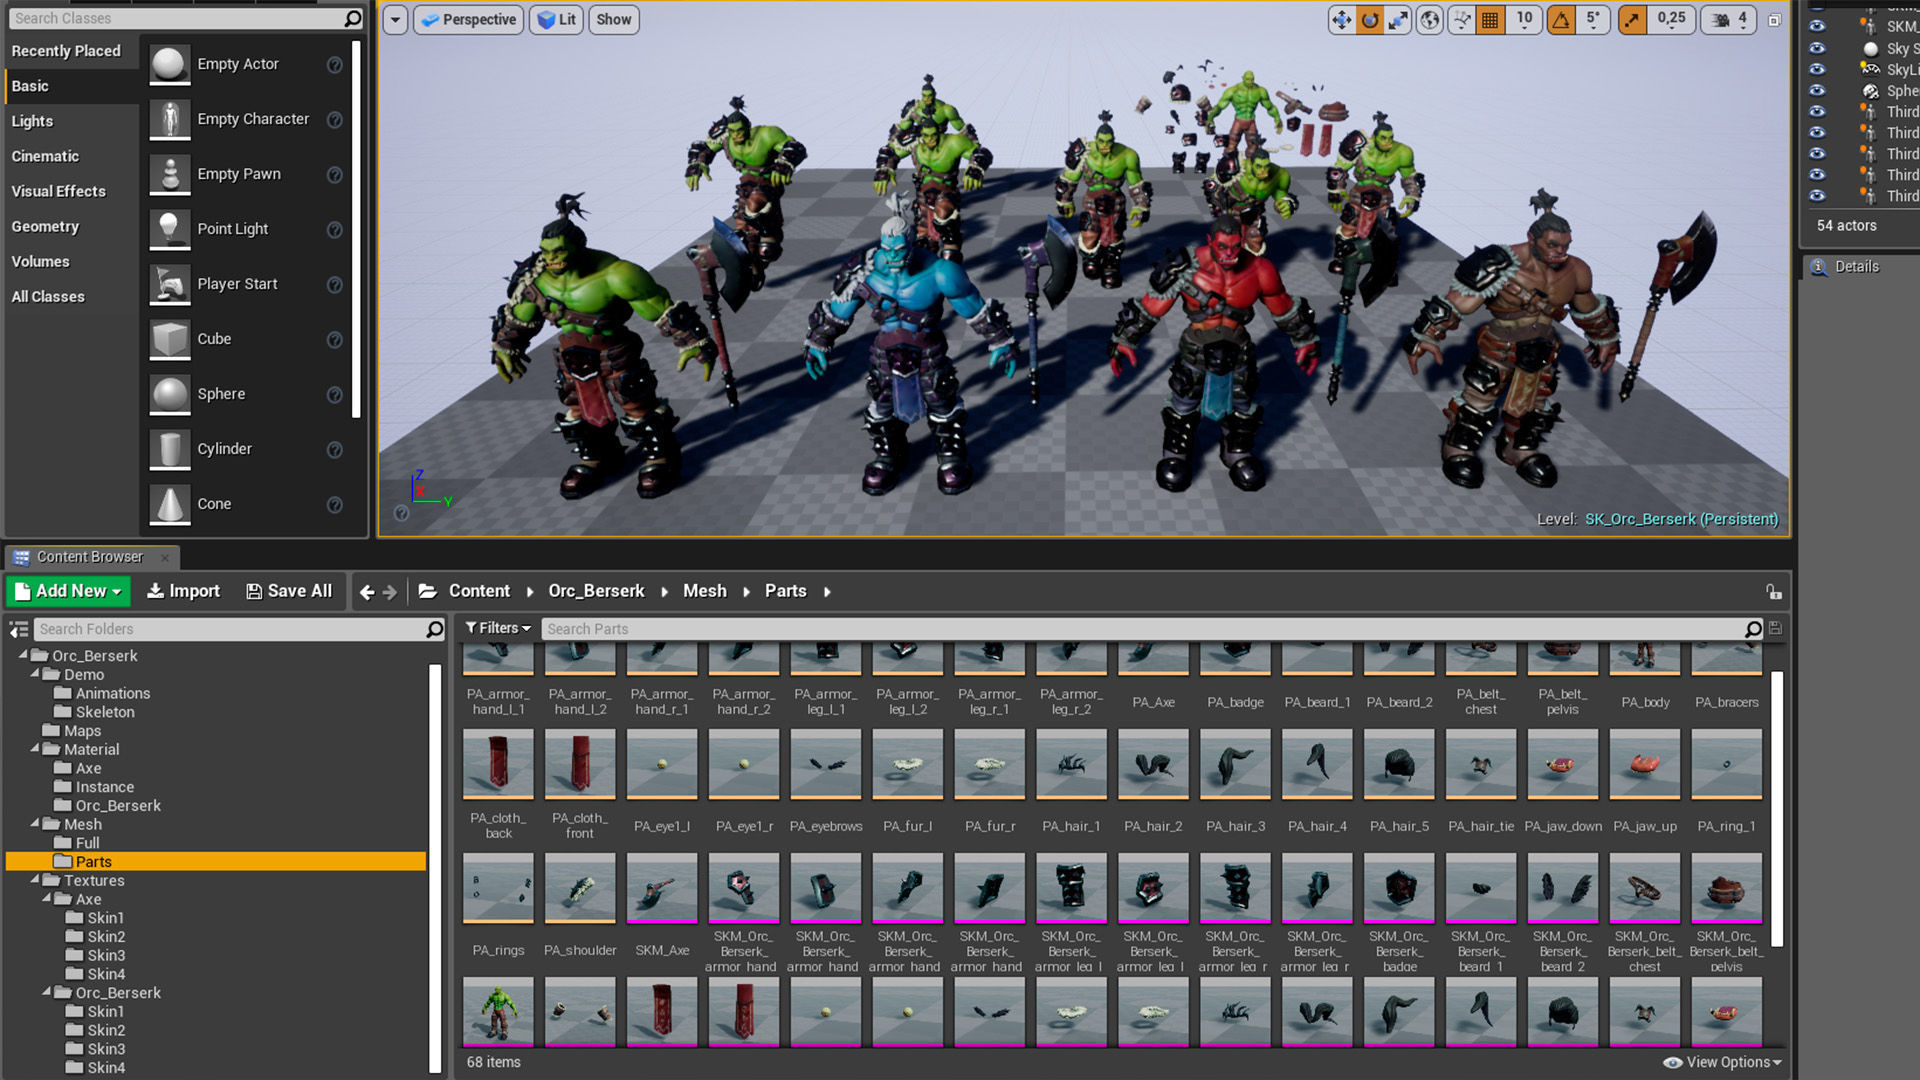Click Save All button
Screen dimensions: 1920x1080
pyautogui.click(x=289, y=591)
